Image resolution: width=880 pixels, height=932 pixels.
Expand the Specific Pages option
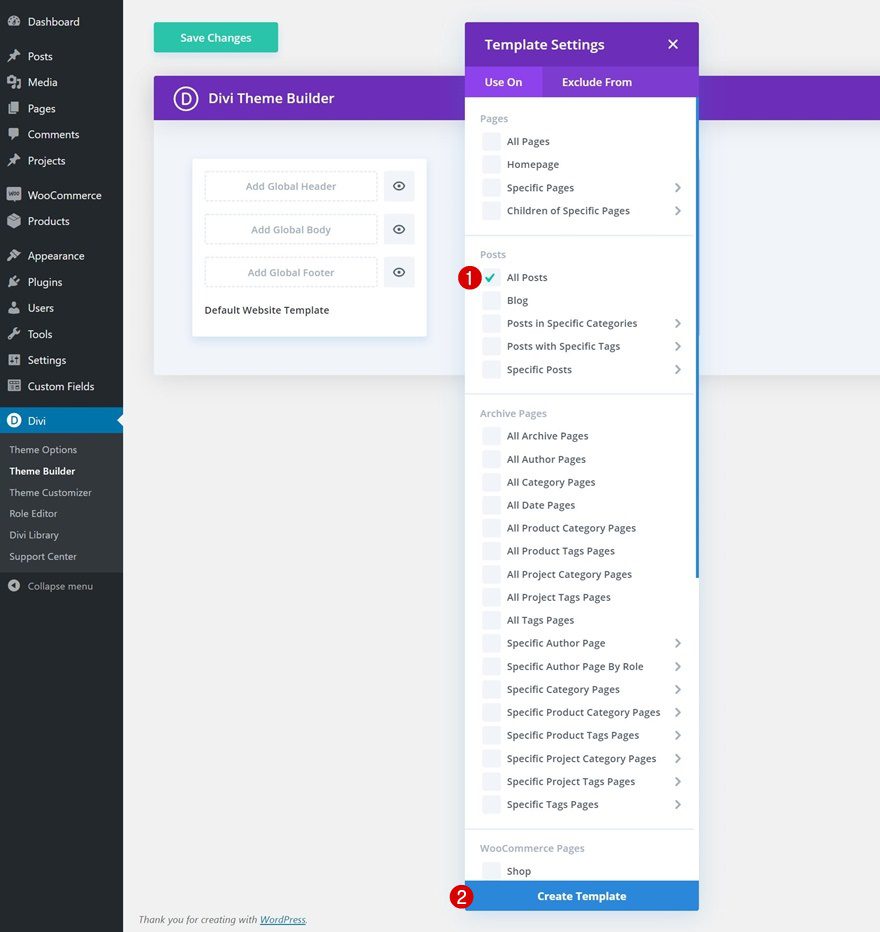click(679, 187)
